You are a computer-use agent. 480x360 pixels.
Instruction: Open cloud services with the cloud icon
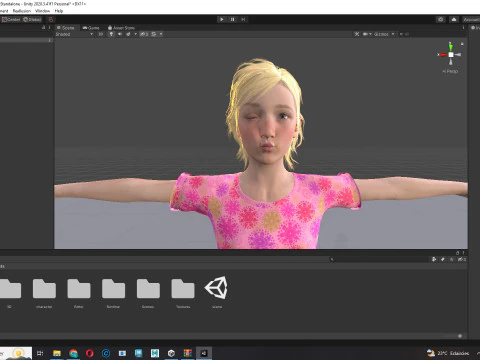[x=454, y=19]
